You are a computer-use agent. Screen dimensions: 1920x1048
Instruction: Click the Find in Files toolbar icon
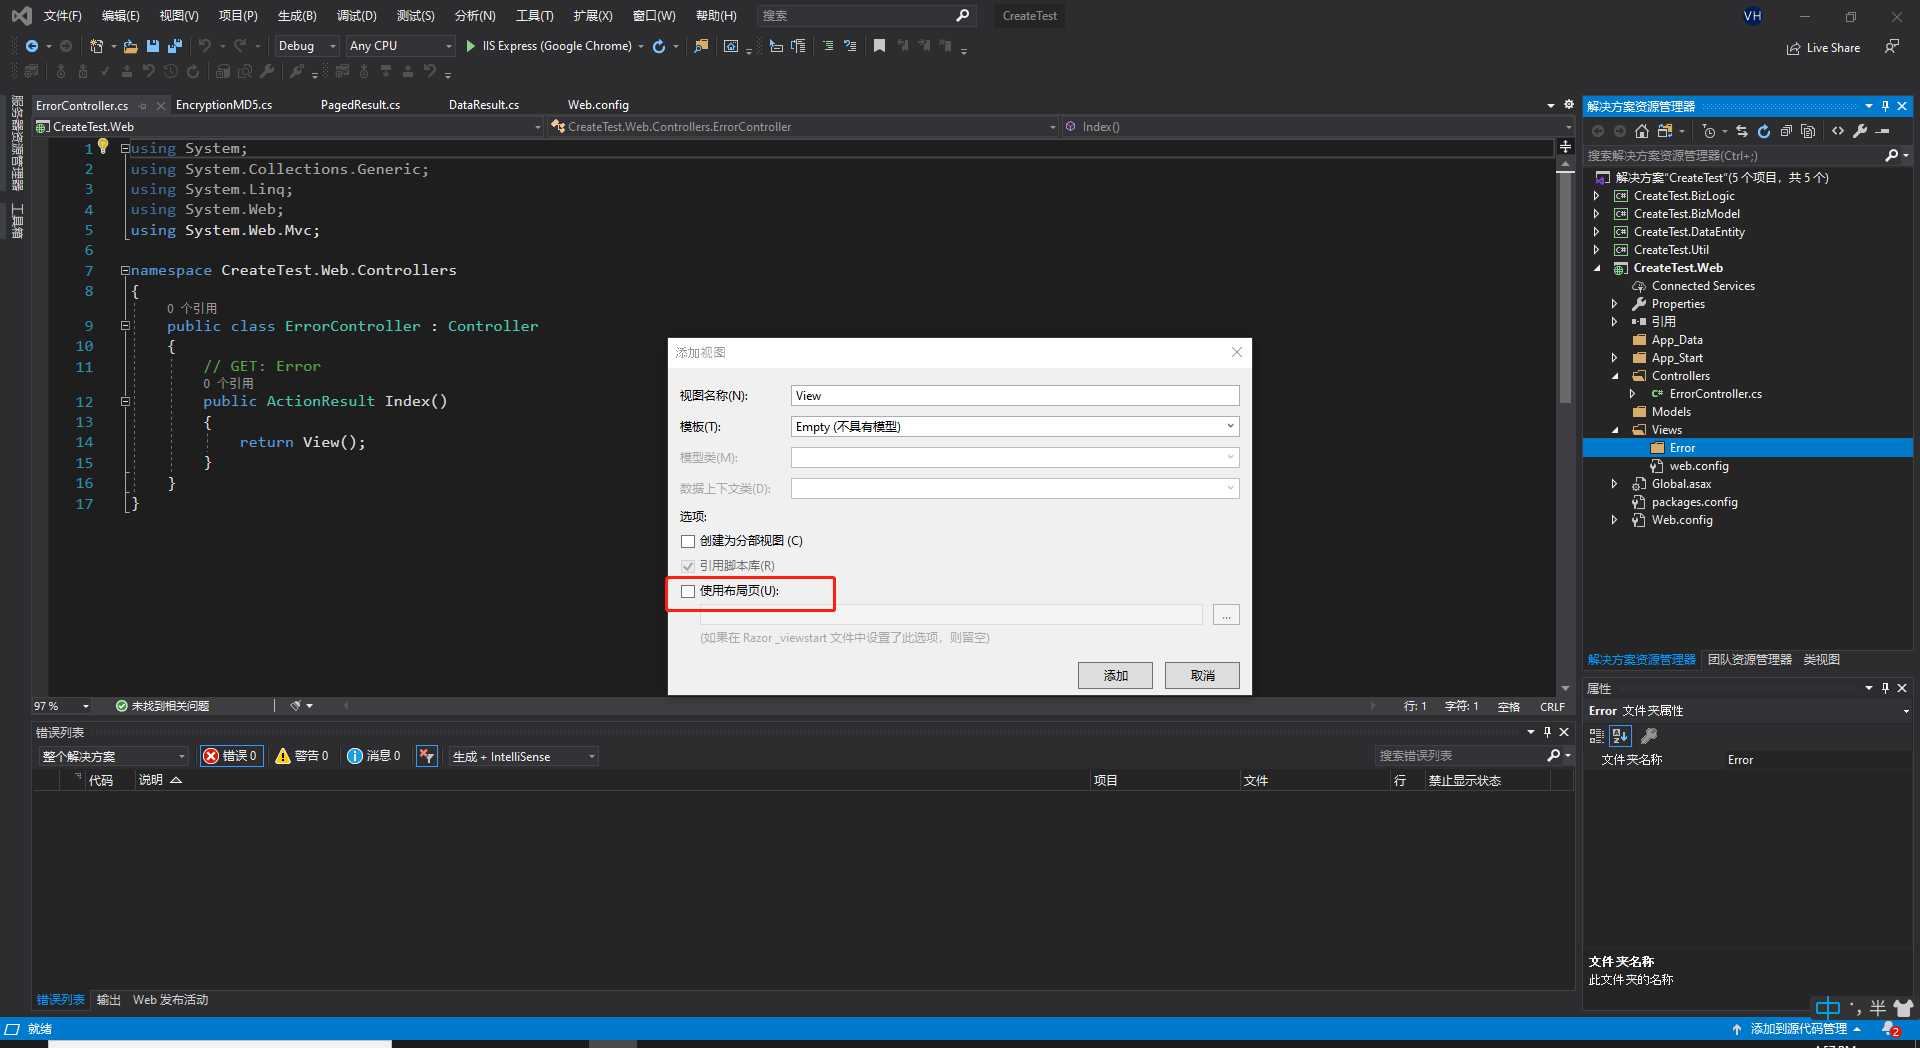(701, 46)
